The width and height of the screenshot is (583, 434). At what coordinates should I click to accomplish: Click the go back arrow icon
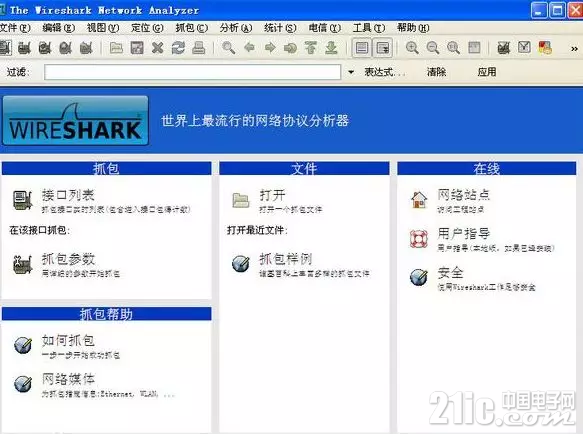click(x=249, y=48)
